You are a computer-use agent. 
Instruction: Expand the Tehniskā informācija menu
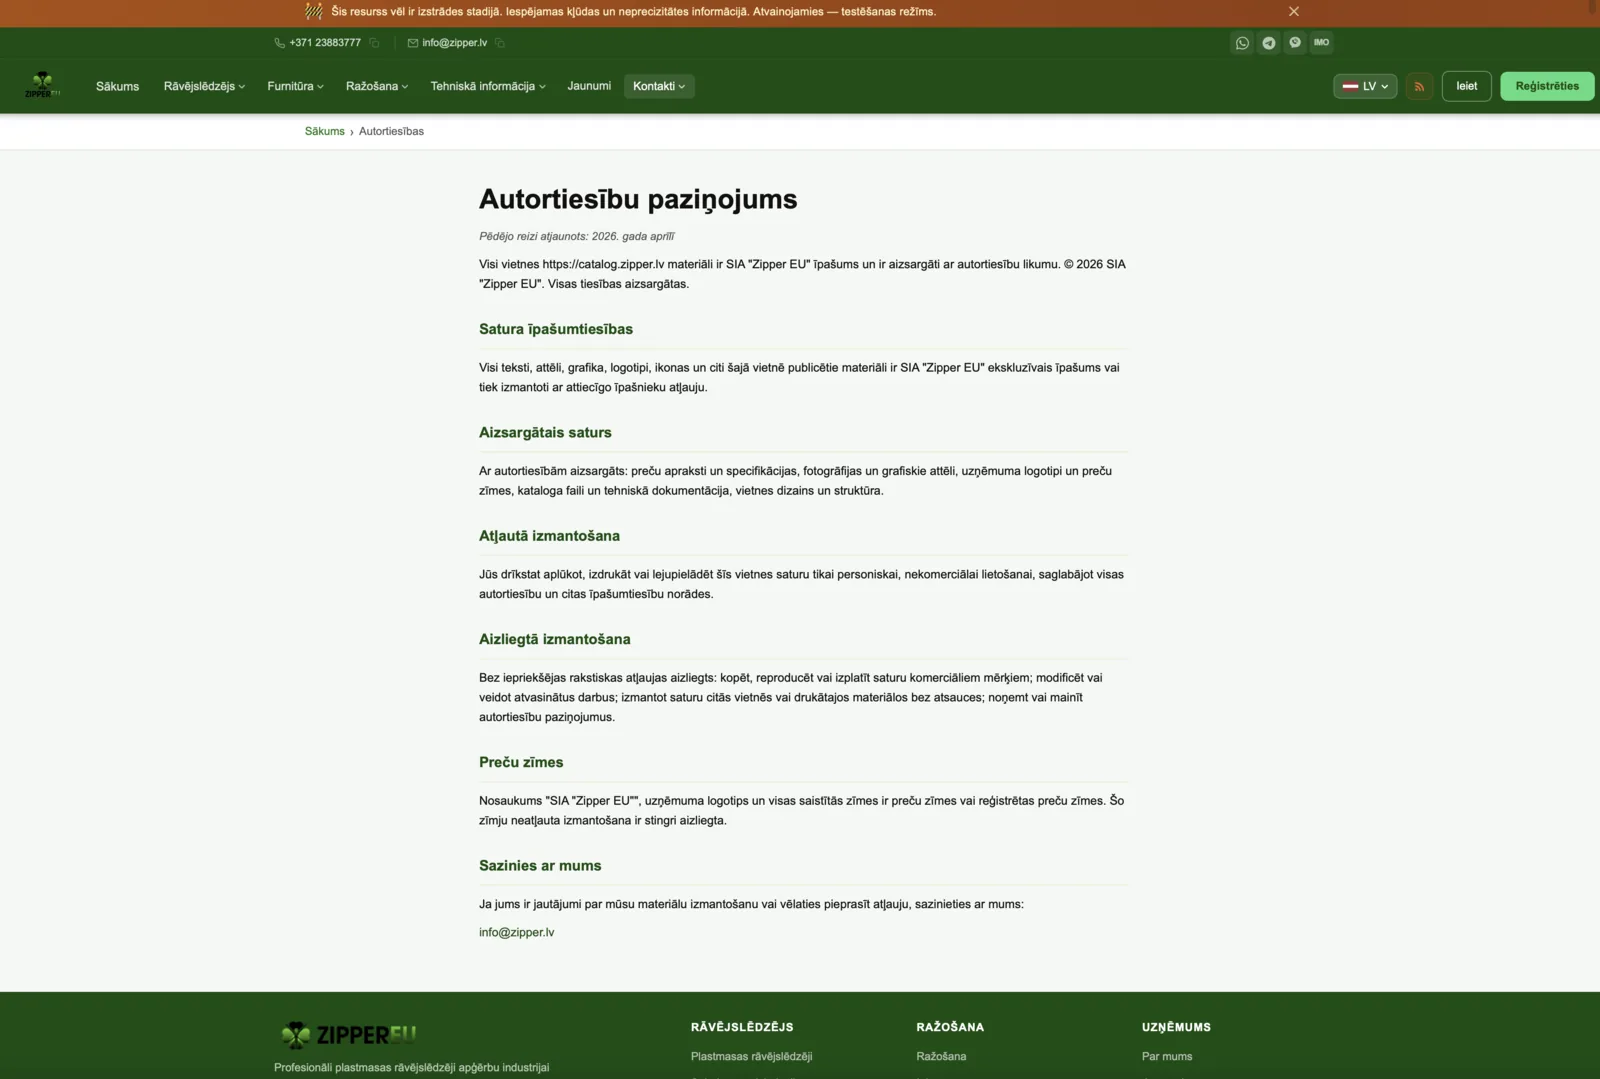pos(488,86)
